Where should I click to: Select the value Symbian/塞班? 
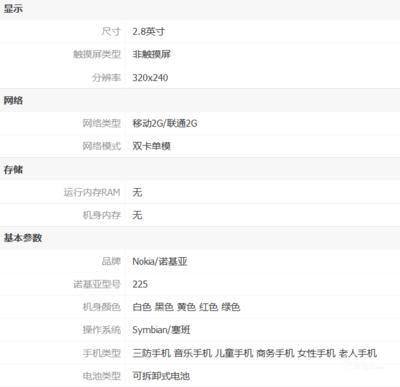tap(161, 330)
